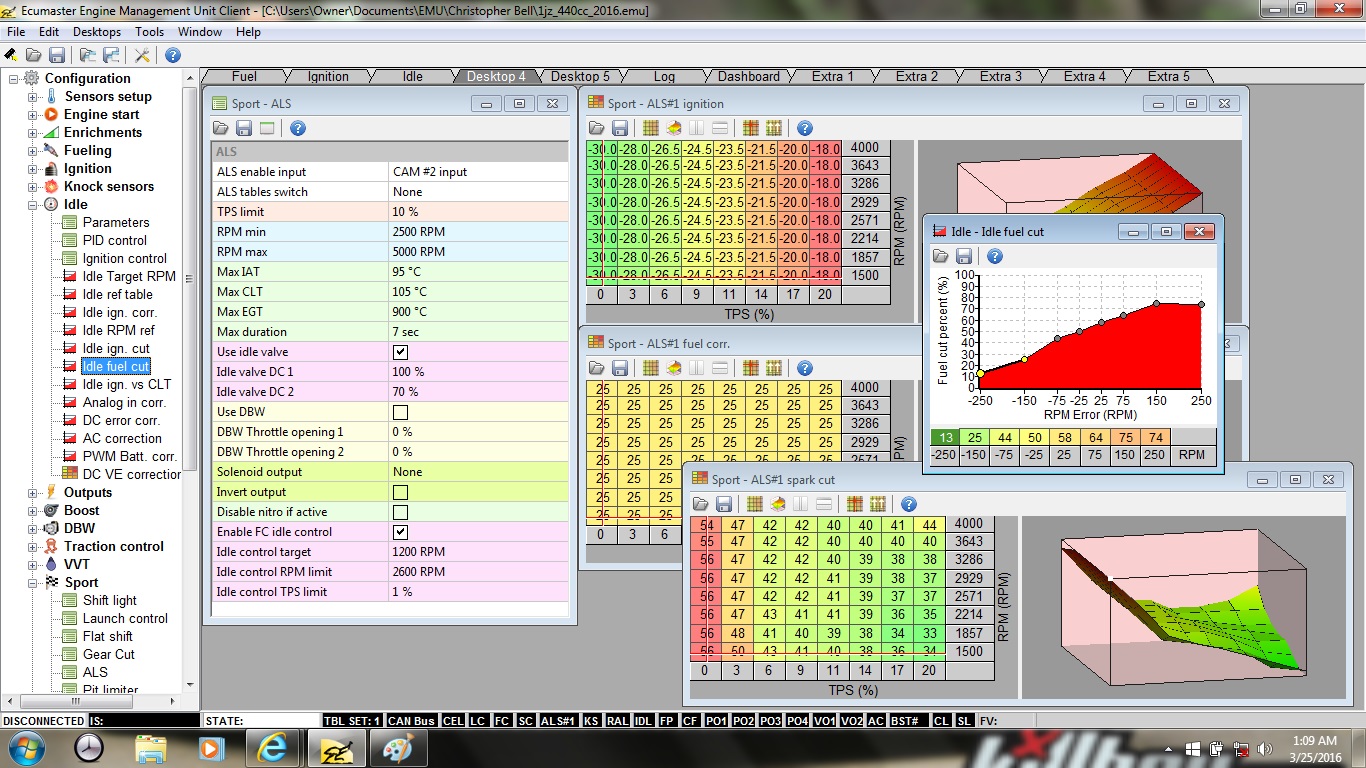Viewport: 1366px width, 768px height.
Task: Tick the Invert output checkbox
Action: tap(400, 492)
